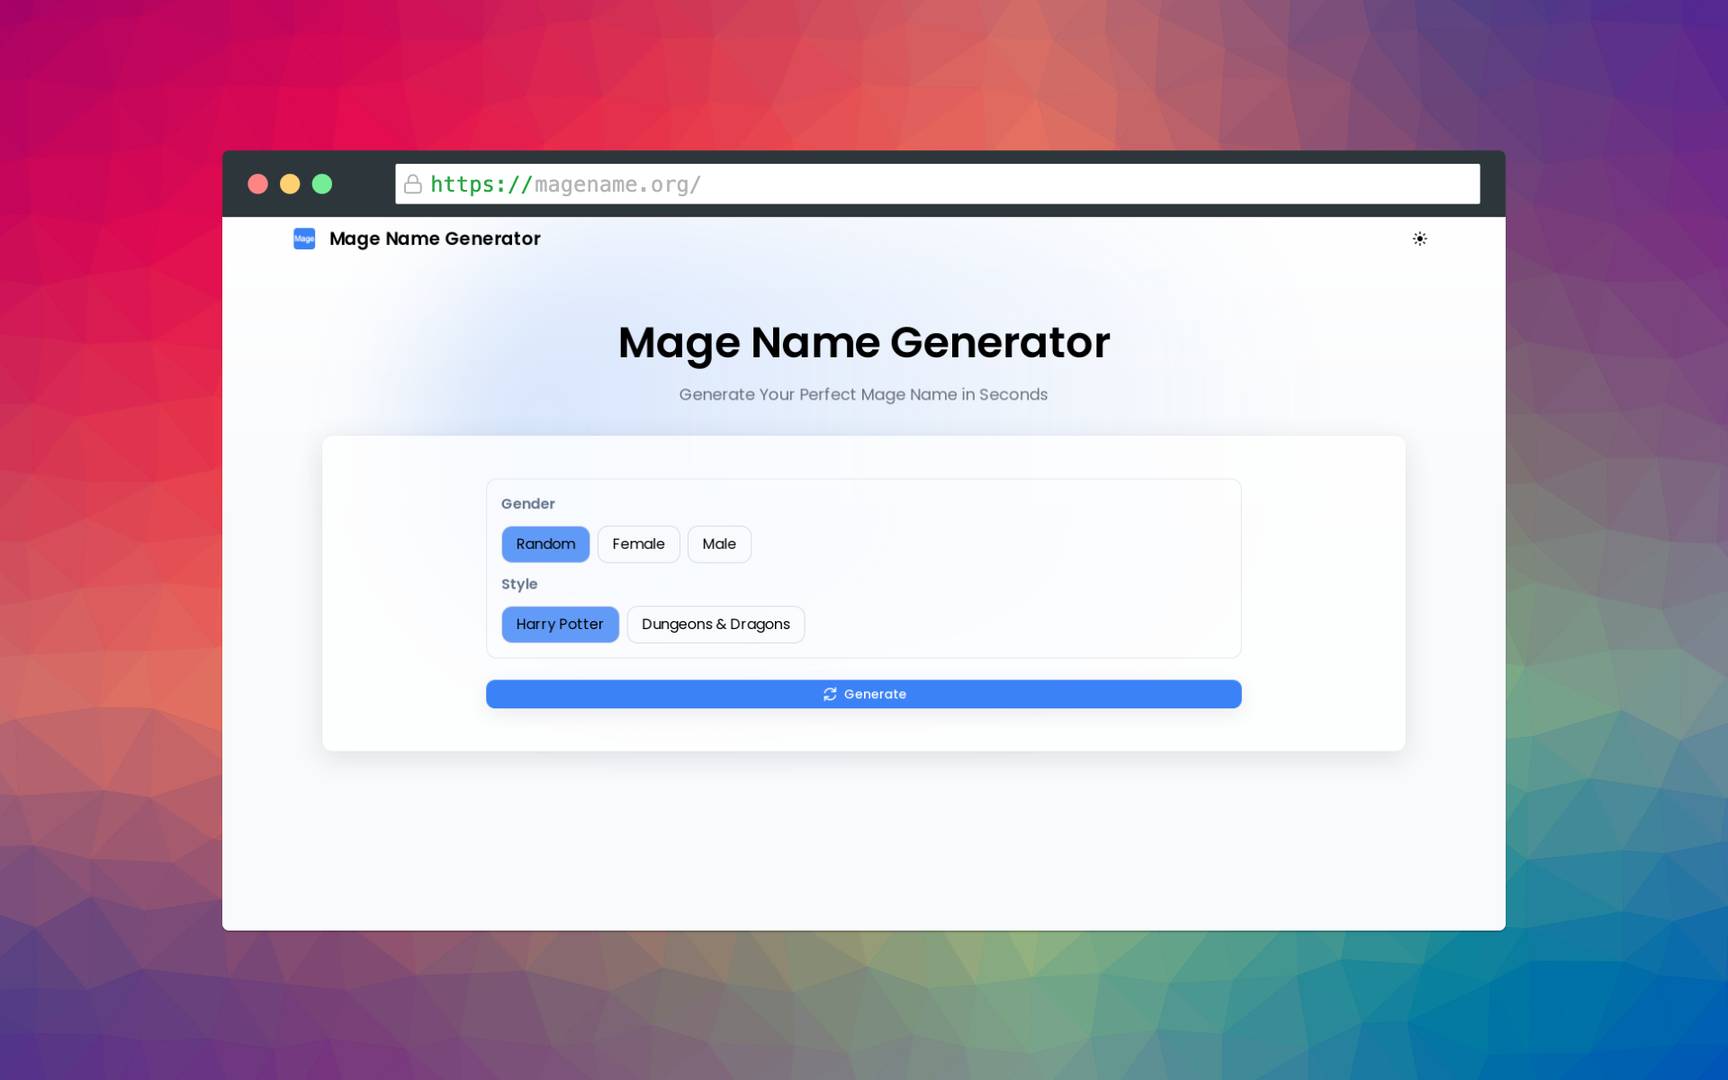Select the Male gender option
1728x1080 pixels.
719,544
